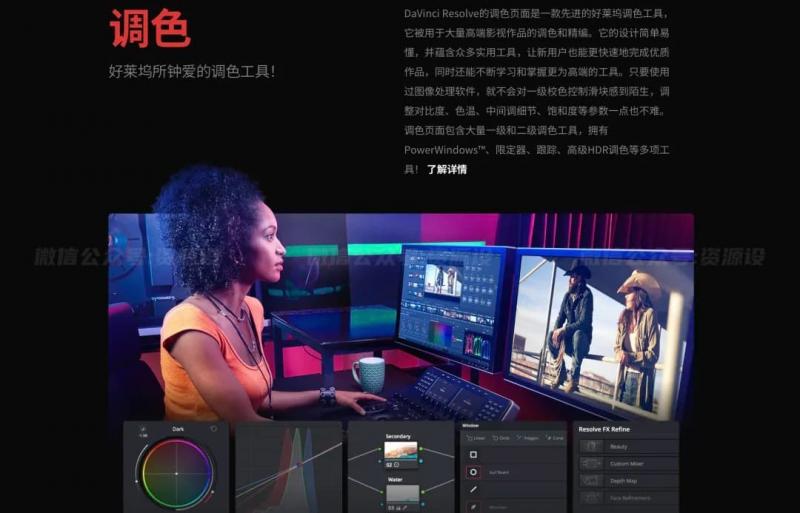
Task: Click the Face Refinement thumbnail icon
Action: (x=591, y=498)
